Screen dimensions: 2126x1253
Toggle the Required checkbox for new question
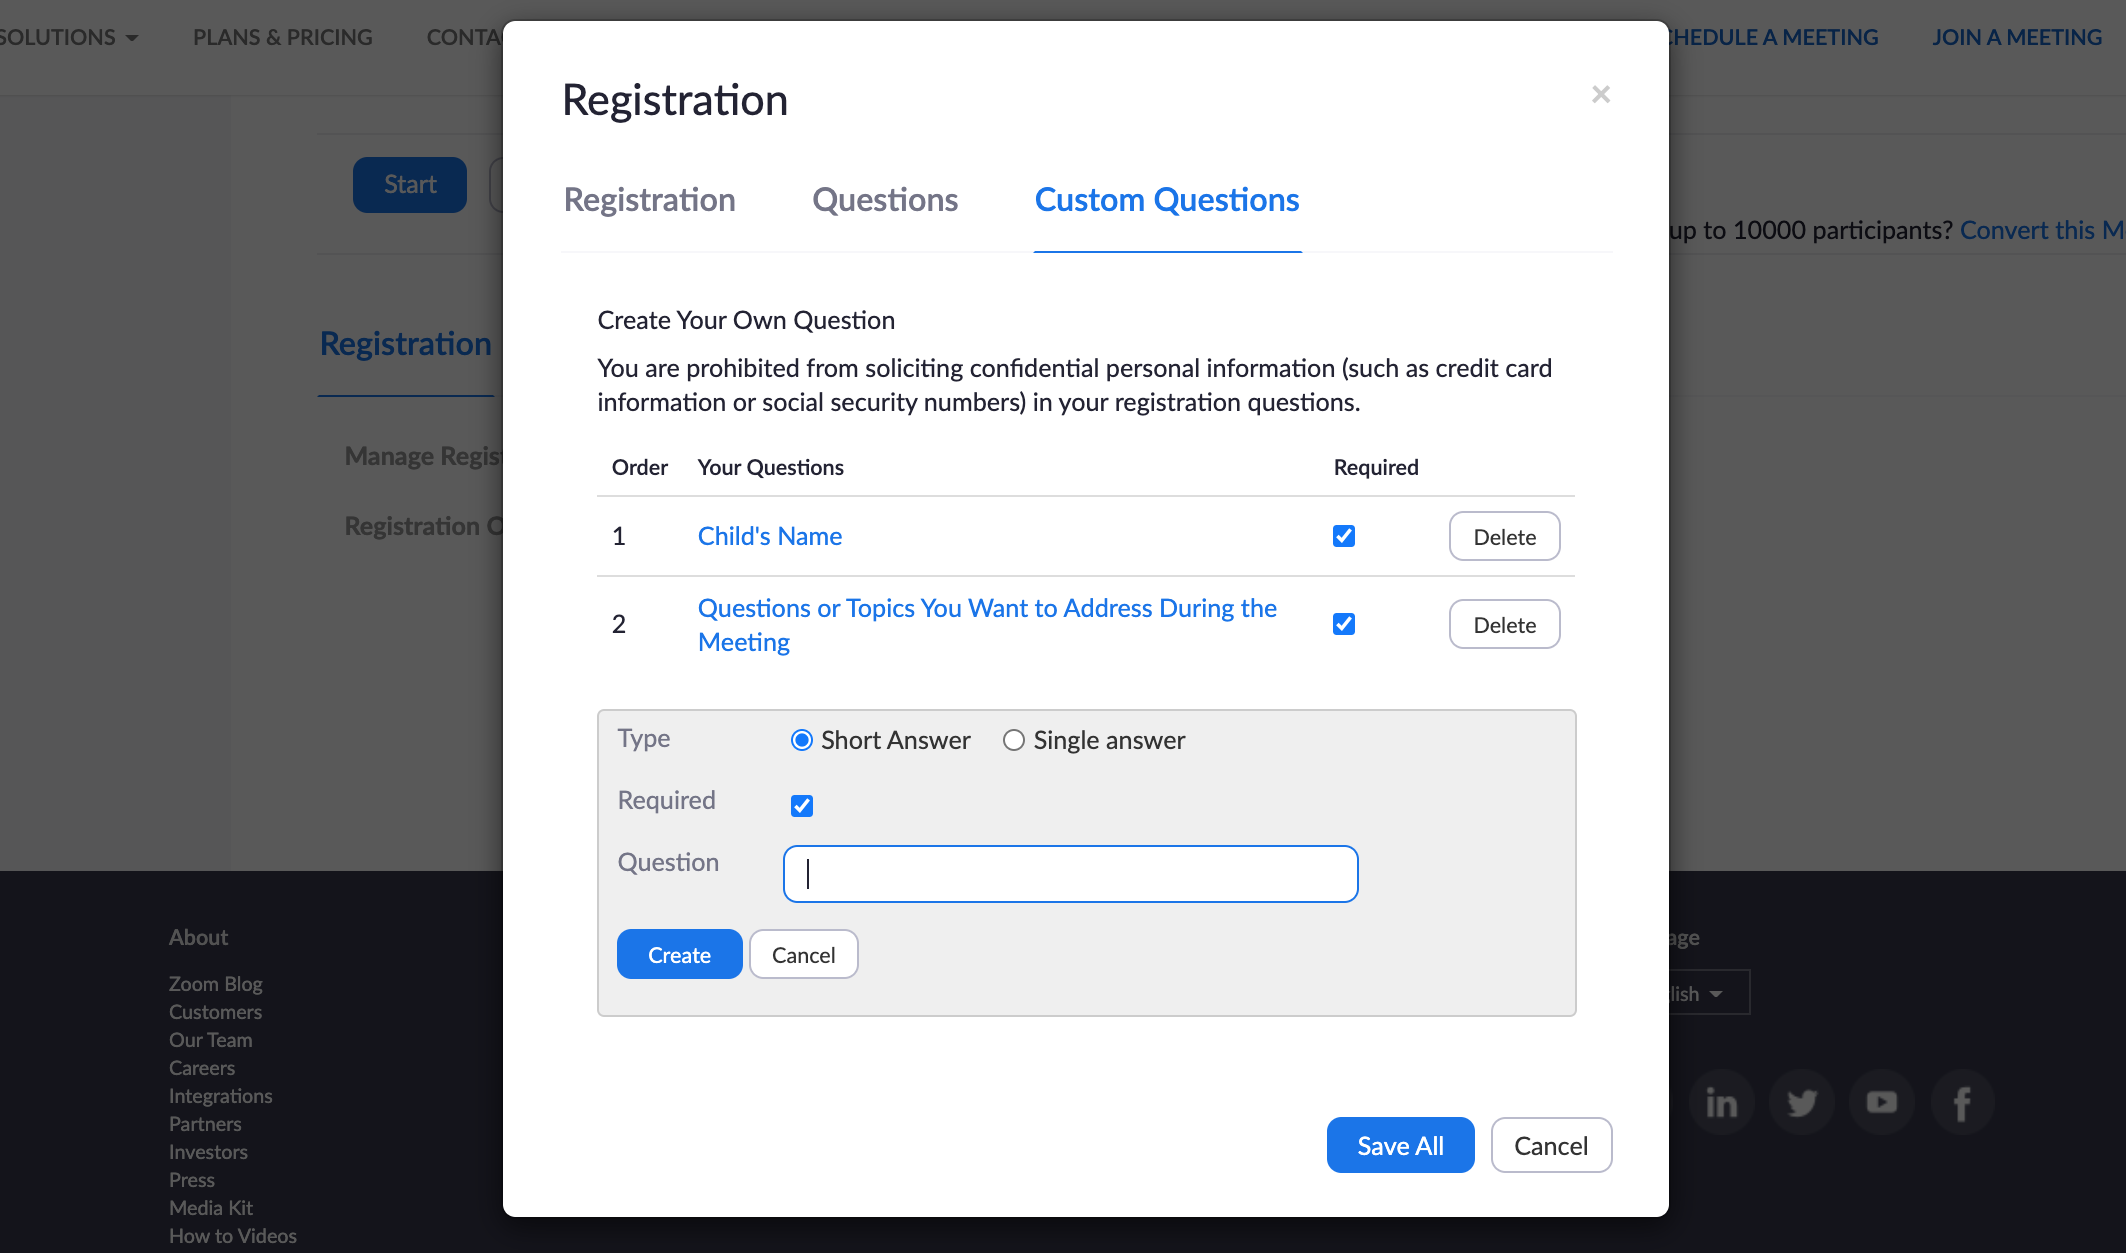tap(802, 806)
